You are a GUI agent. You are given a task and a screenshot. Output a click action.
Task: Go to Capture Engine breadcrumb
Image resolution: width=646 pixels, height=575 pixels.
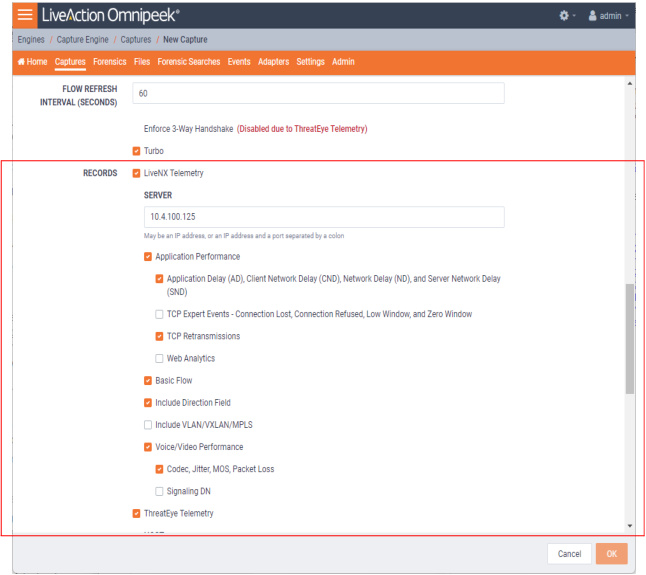coord(82,40)
